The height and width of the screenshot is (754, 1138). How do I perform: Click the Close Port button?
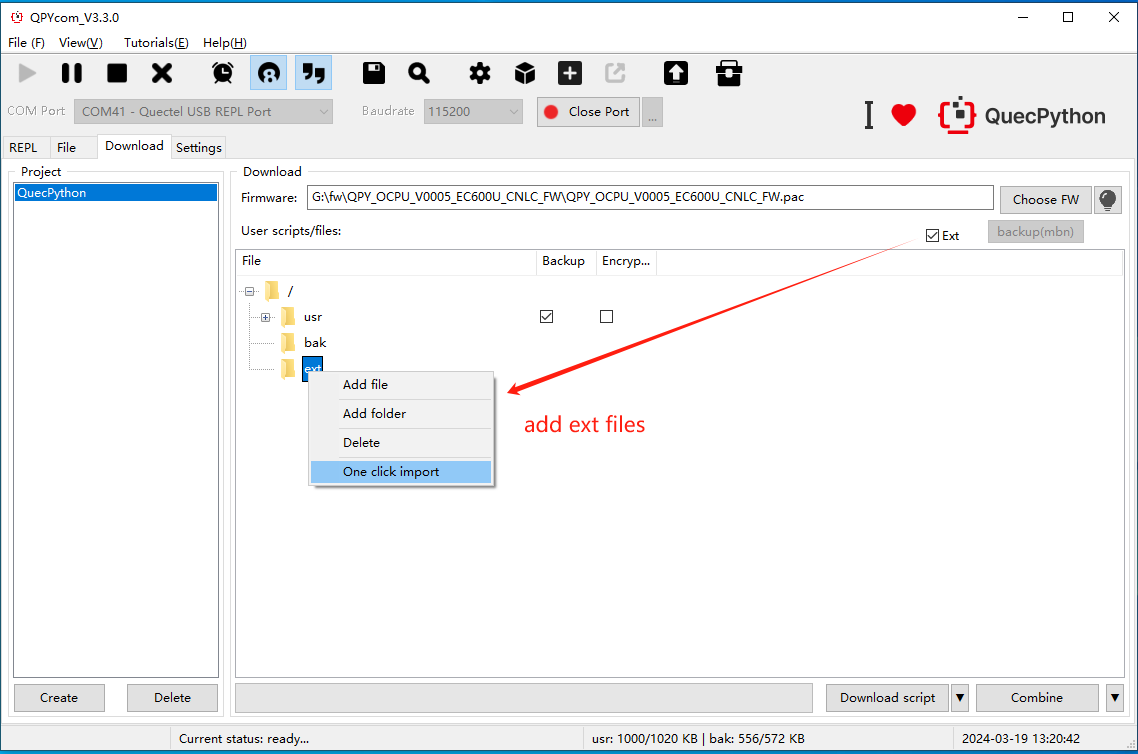589,112
